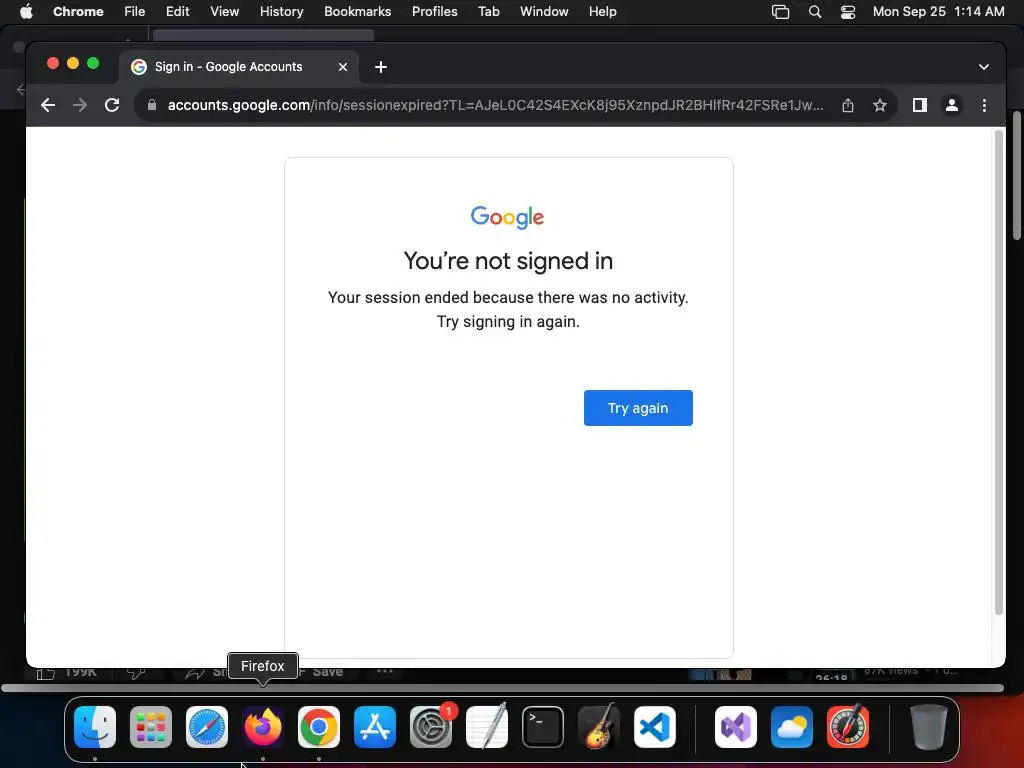1024x768 pixels.
Task: Open the share page icon
Action: pyautogui.click(x=848, y=105)
